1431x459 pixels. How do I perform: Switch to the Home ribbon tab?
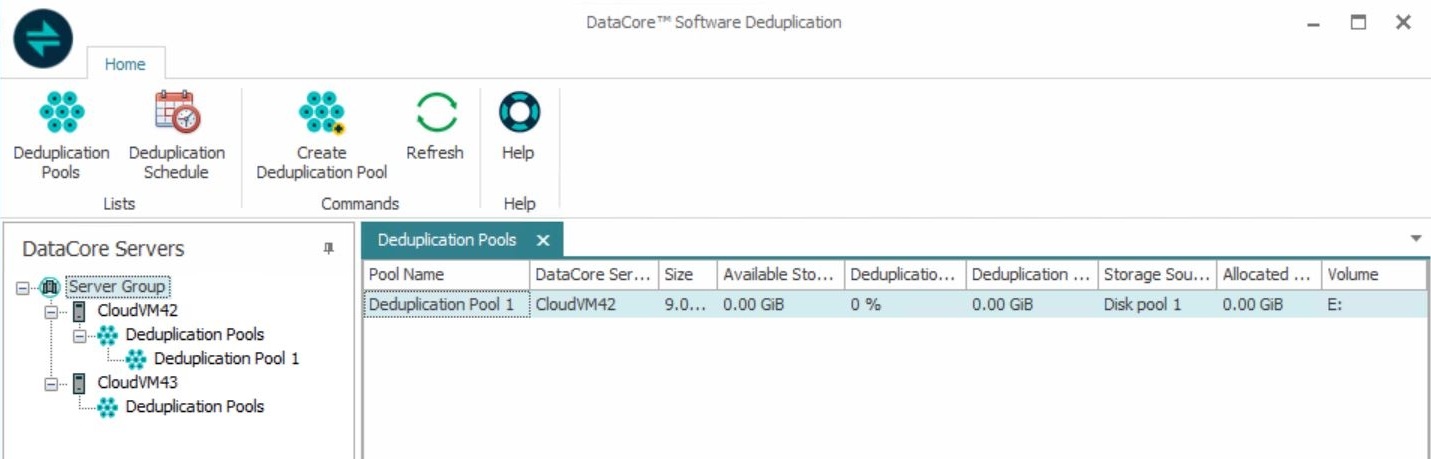(125, 64)
